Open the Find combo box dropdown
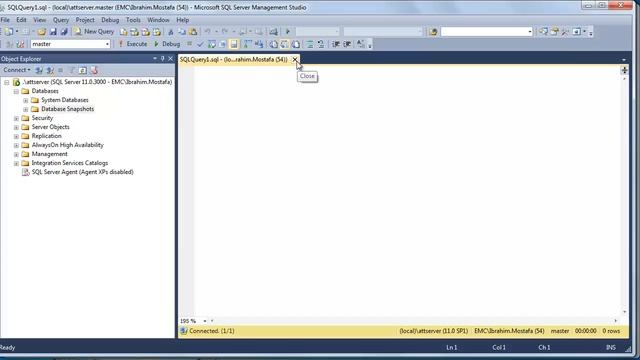This screenshot has width=640, height=360. 530,31
